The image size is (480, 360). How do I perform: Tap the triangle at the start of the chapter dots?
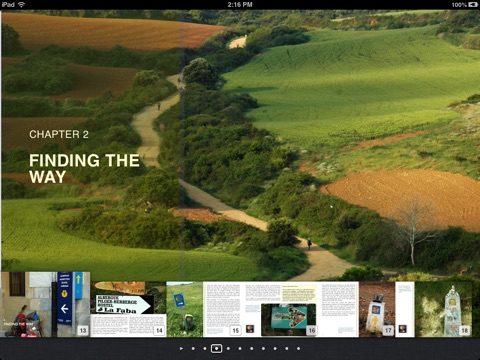181,348
